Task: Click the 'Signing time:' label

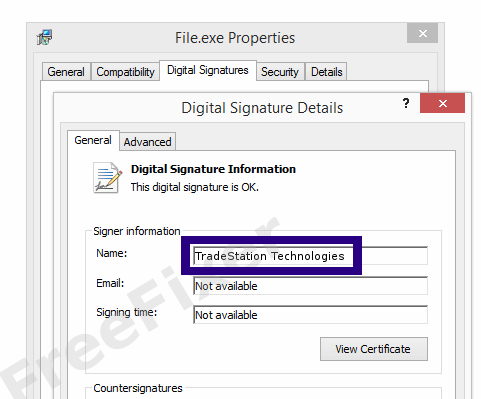Action: tap(127, 312)
